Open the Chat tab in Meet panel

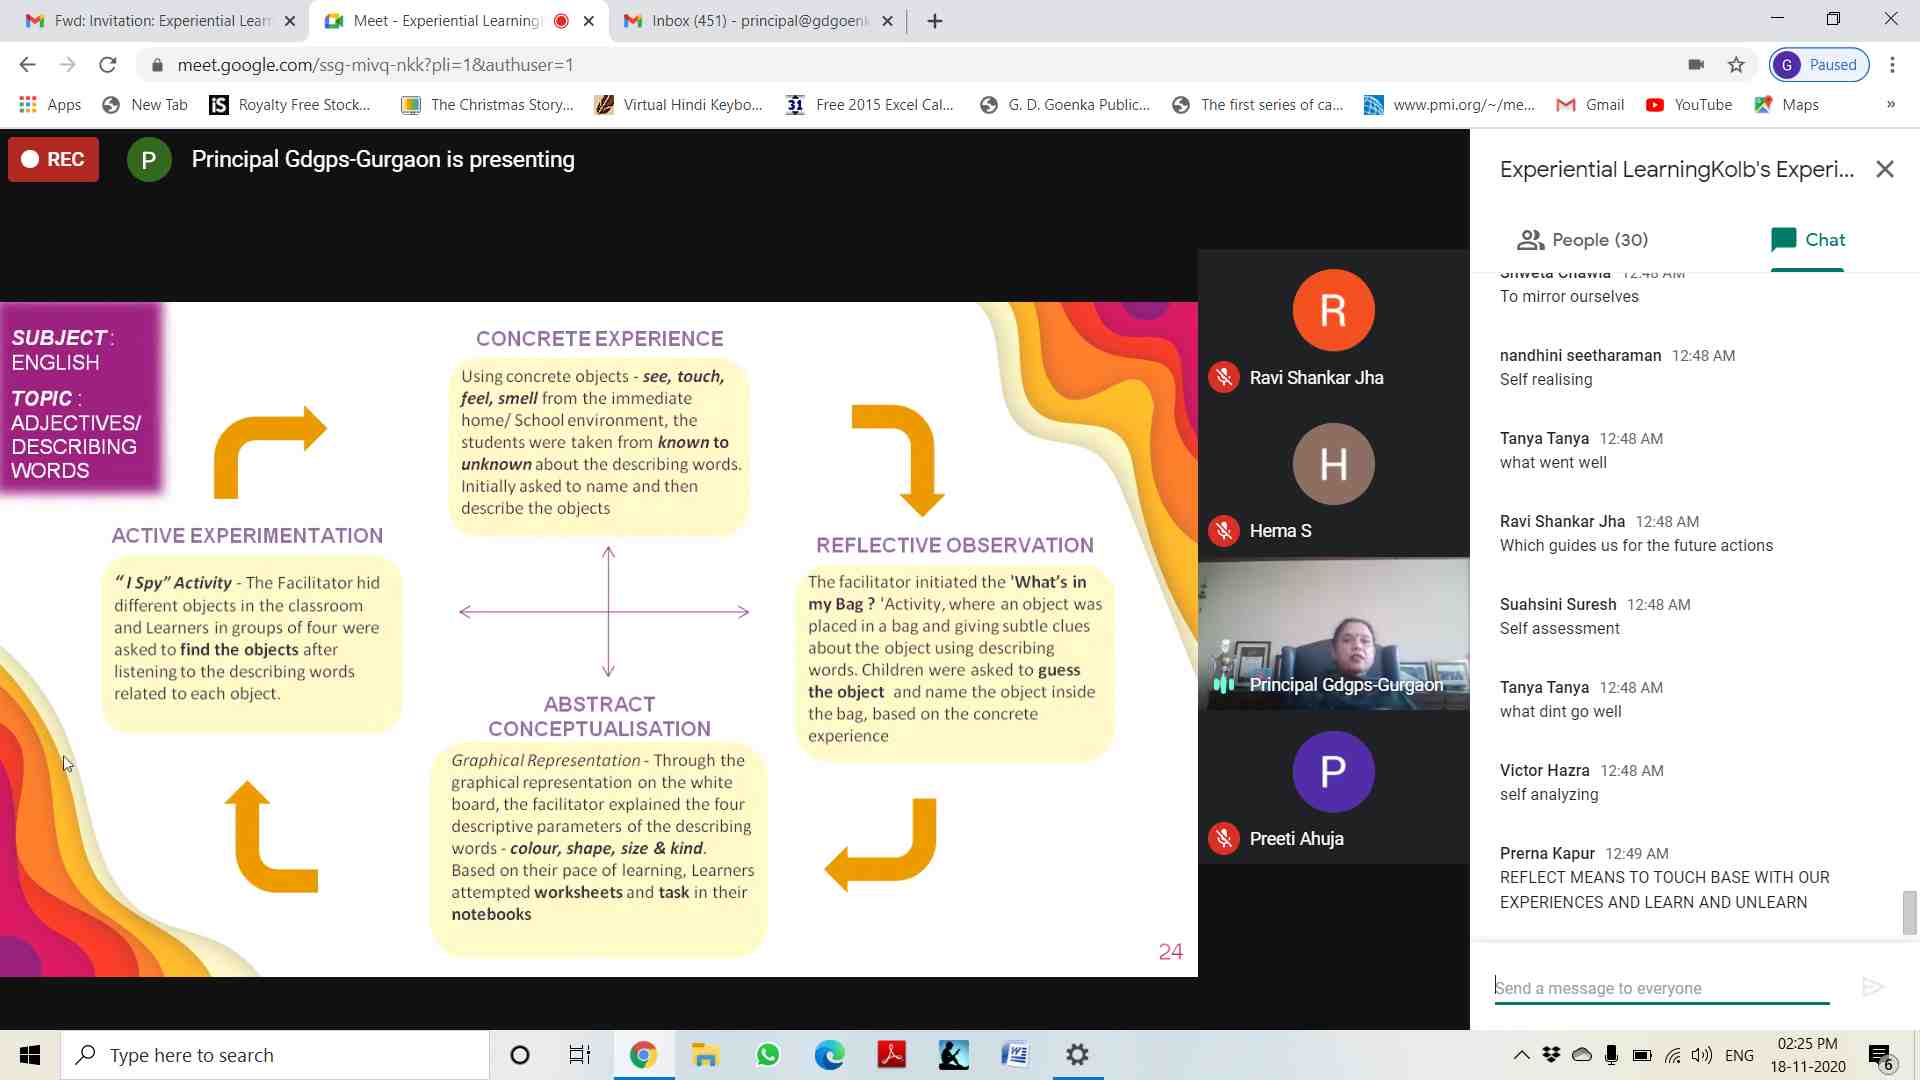click(1807, 240)
